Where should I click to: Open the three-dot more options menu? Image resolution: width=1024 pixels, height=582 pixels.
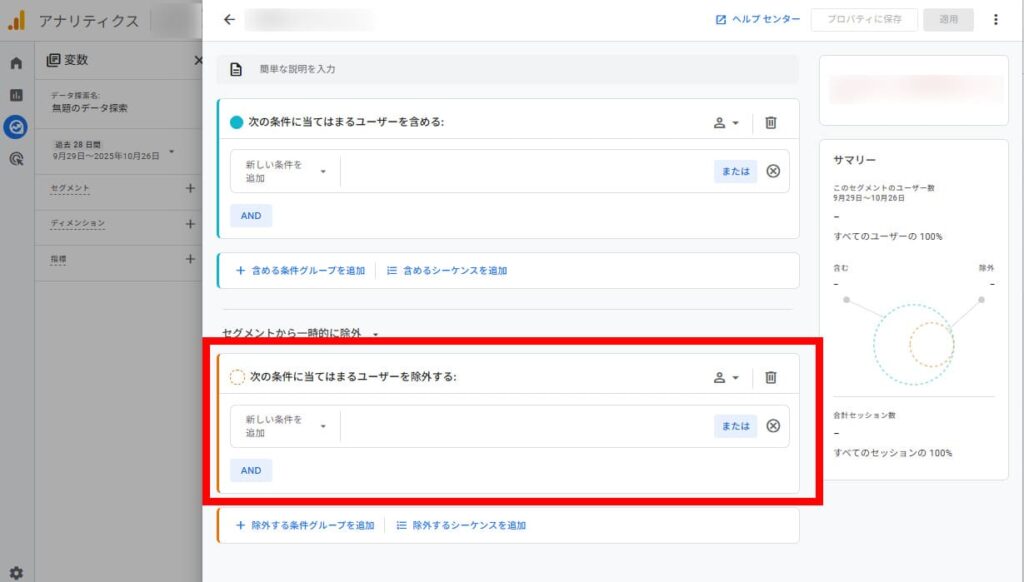click(x=995, y=20)
